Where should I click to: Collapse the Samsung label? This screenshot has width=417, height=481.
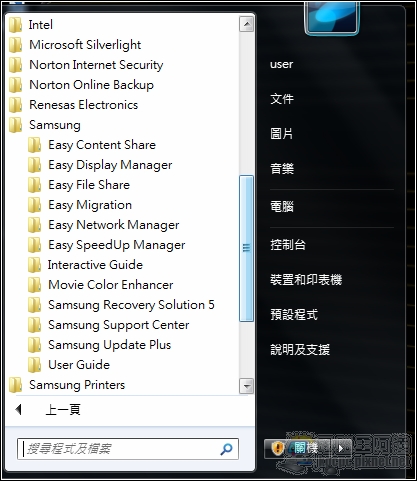click(55, 125)
